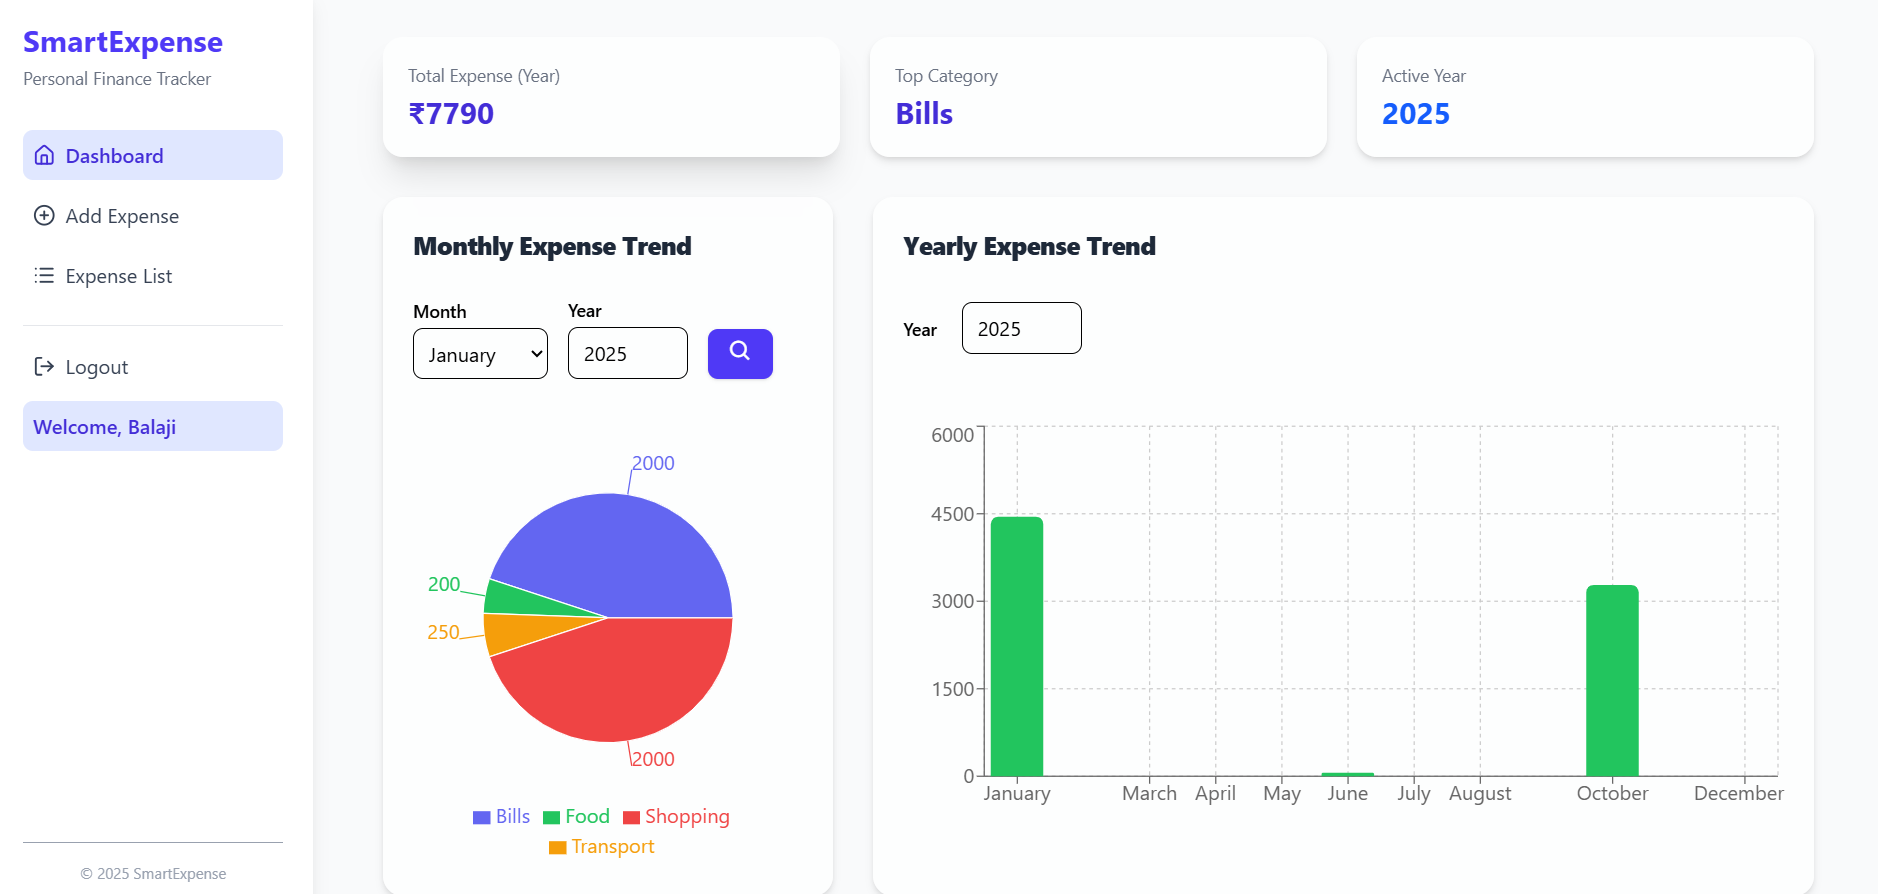Open the Add Expense page
Image resolution: width=1878 pixels, height=894 pixels.
point(153,215)
